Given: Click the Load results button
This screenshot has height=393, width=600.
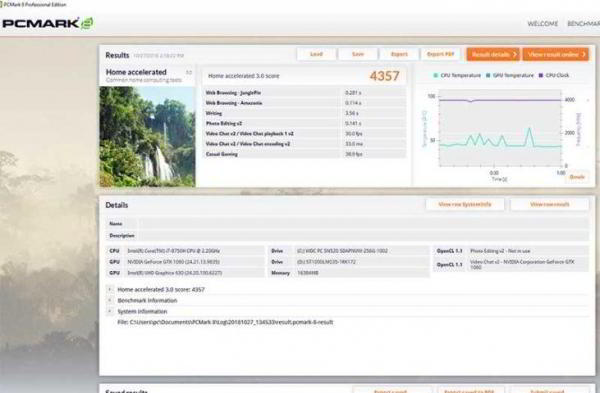Looking at the screenshot, I should (316, 54).
